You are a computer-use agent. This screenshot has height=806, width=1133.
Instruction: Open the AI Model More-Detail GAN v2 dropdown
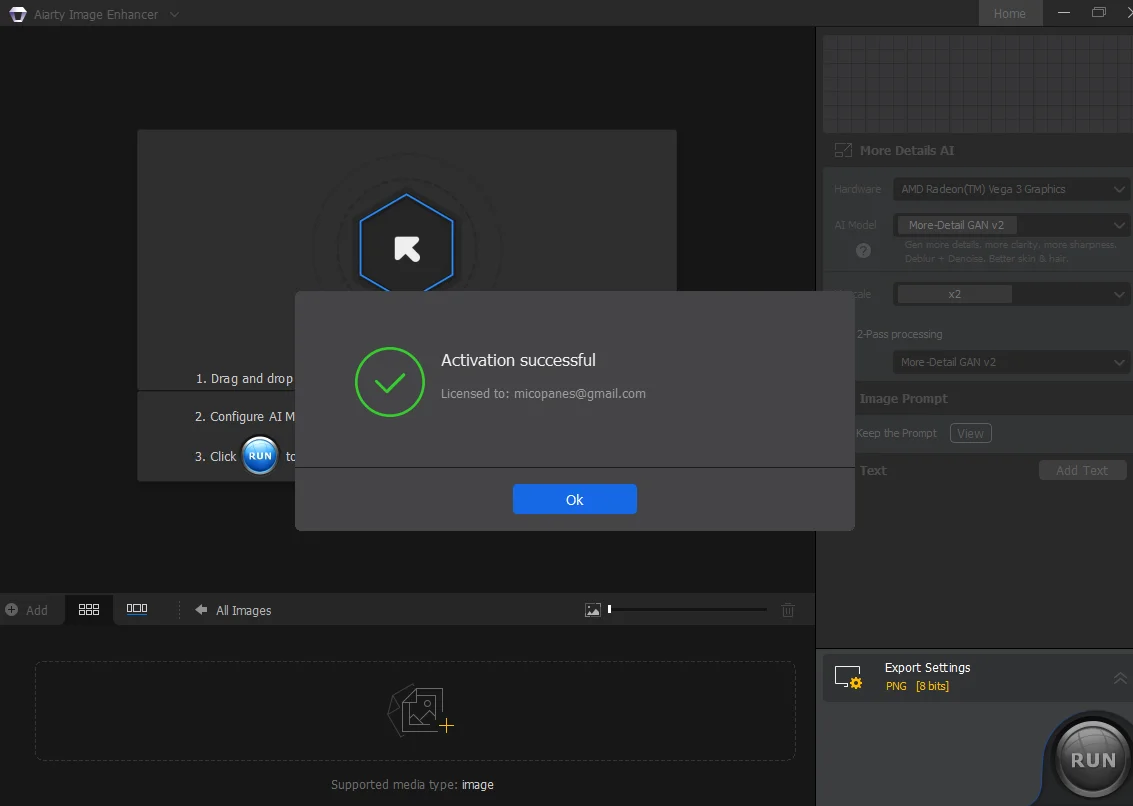coord(1012,225)
